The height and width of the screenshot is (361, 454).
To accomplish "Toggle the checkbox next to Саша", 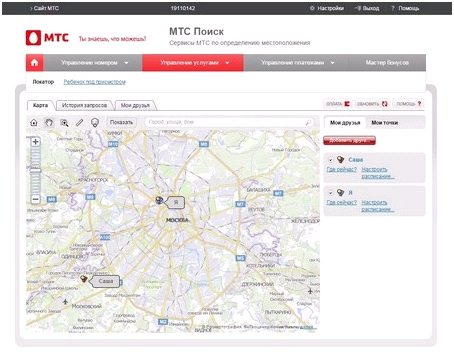I will tap(331, 160).
